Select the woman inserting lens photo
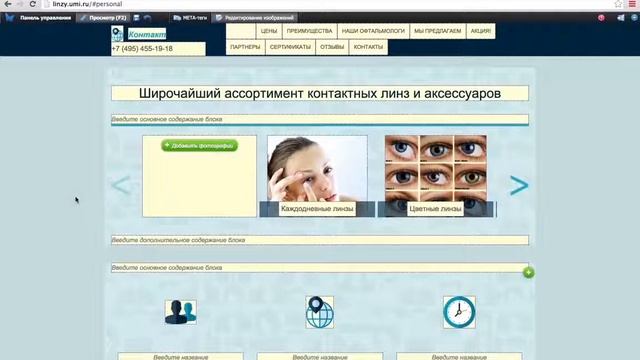 317,169
